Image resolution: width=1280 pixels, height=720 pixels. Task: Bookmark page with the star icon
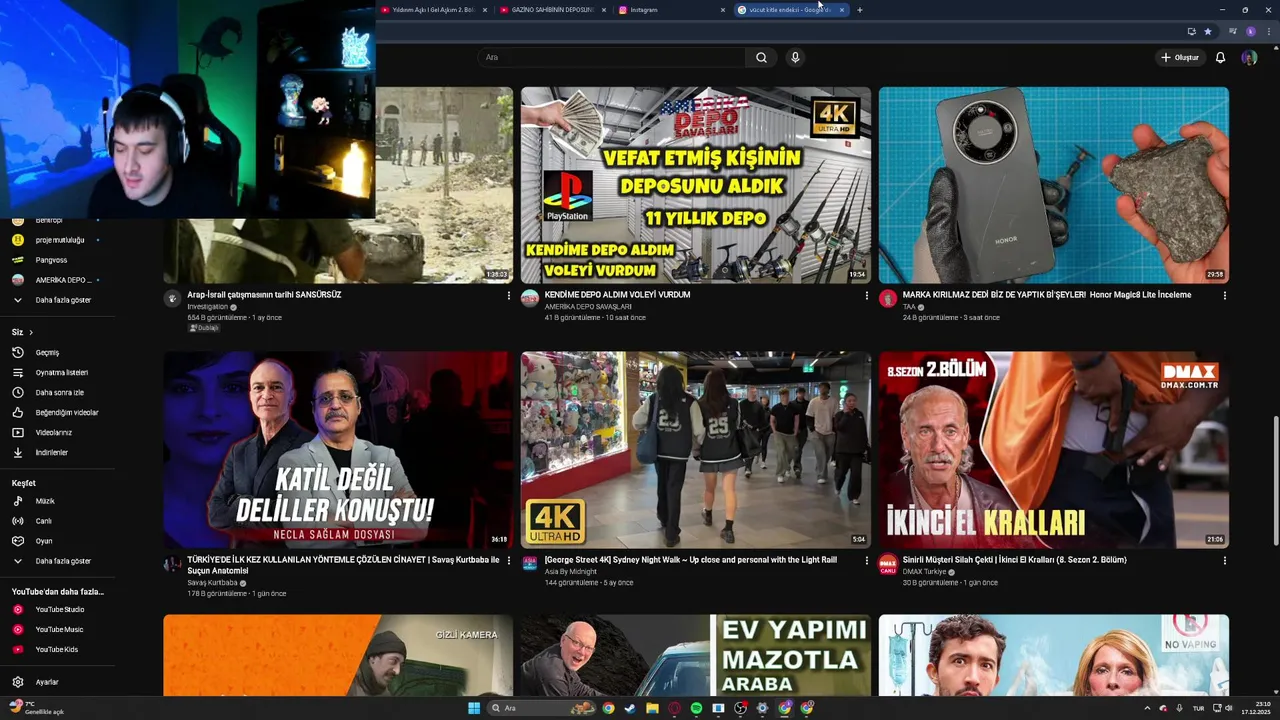point(1208,32)
